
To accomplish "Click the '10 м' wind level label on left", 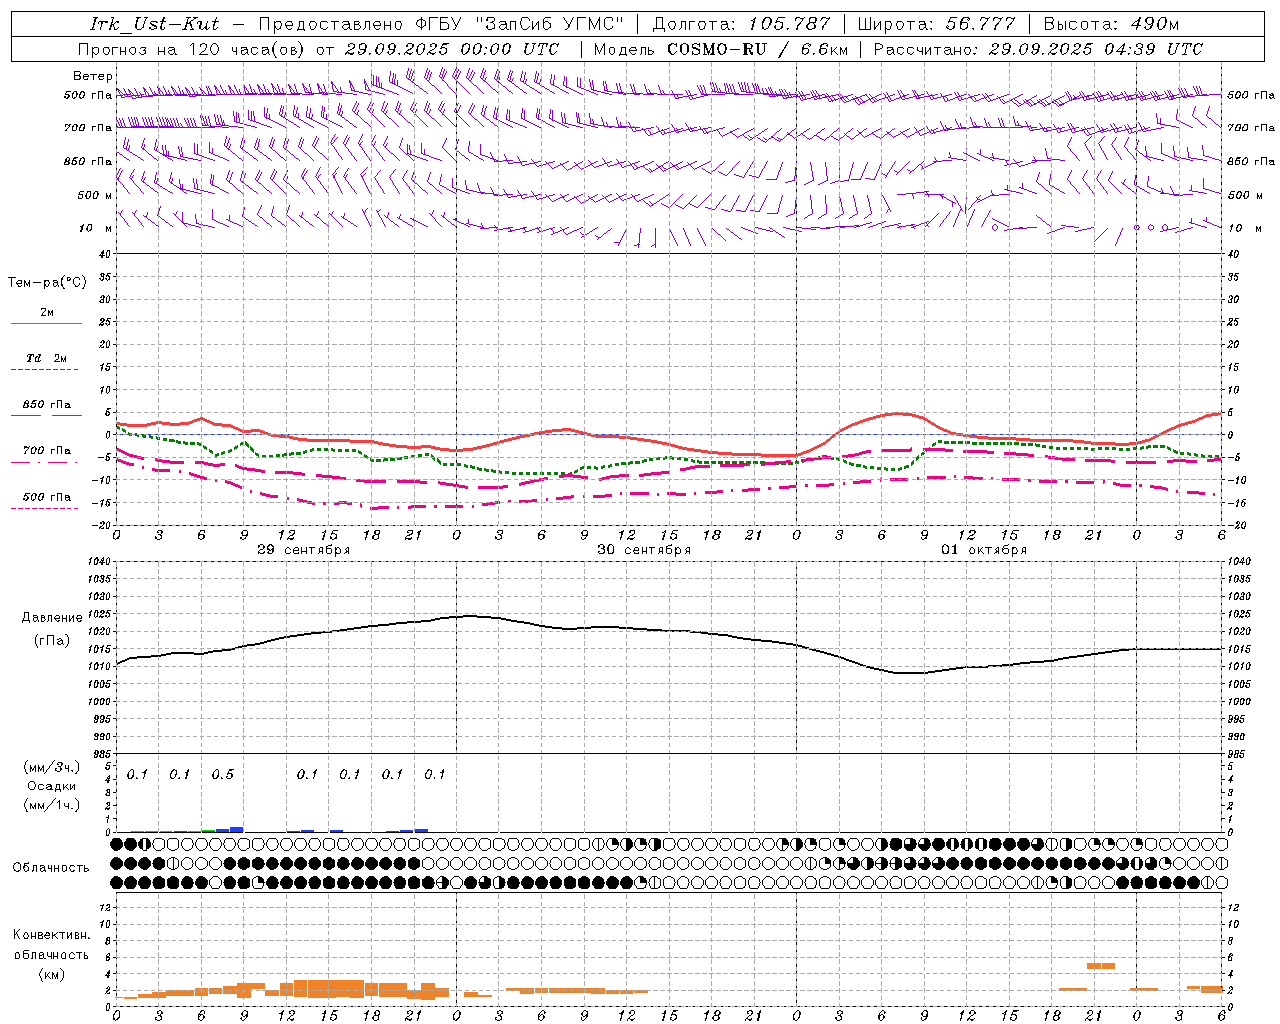I will point(96,229).
